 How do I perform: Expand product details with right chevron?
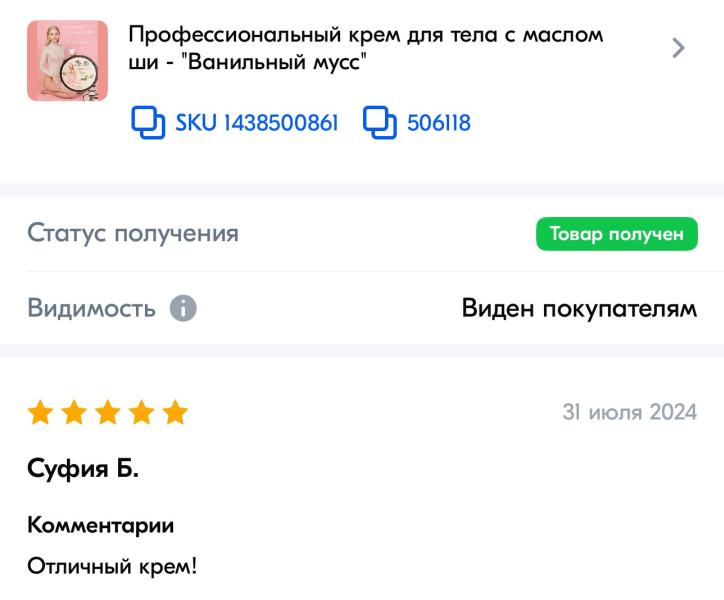(x=678, y=48)
